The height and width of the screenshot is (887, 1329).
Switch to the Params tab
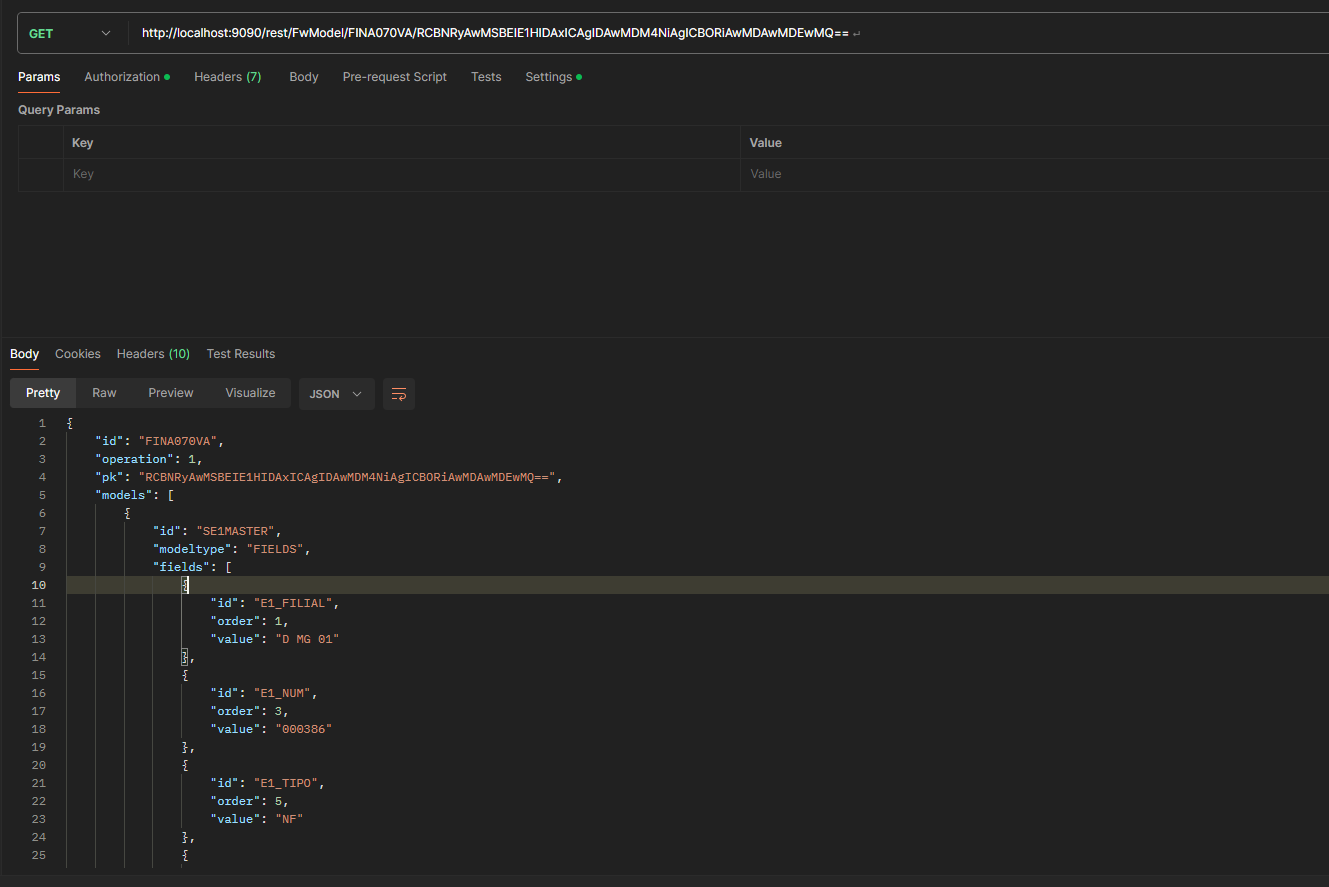coord(39,77)
